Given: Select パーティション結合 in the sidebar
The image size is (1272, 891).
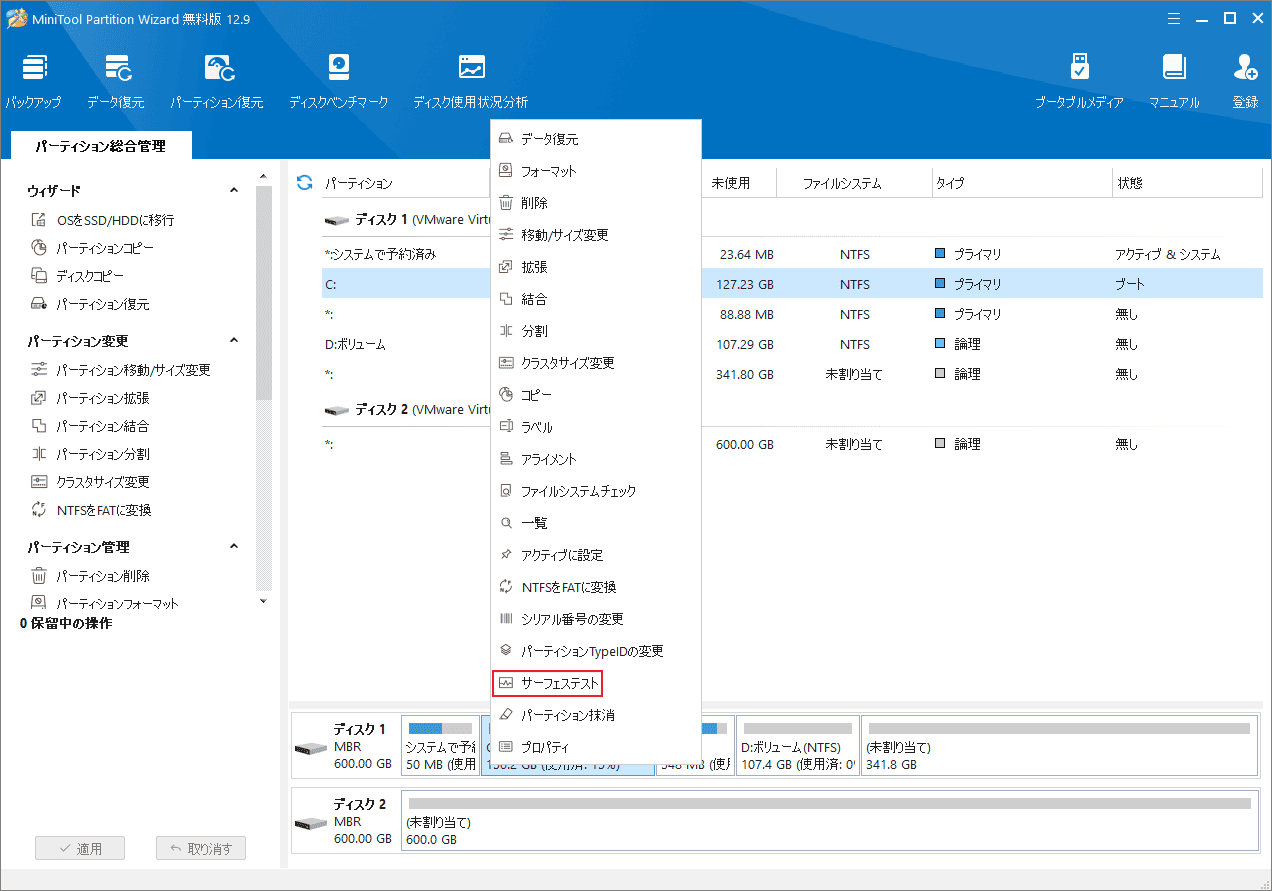Looking at the screenshot, I should [90, 426].
